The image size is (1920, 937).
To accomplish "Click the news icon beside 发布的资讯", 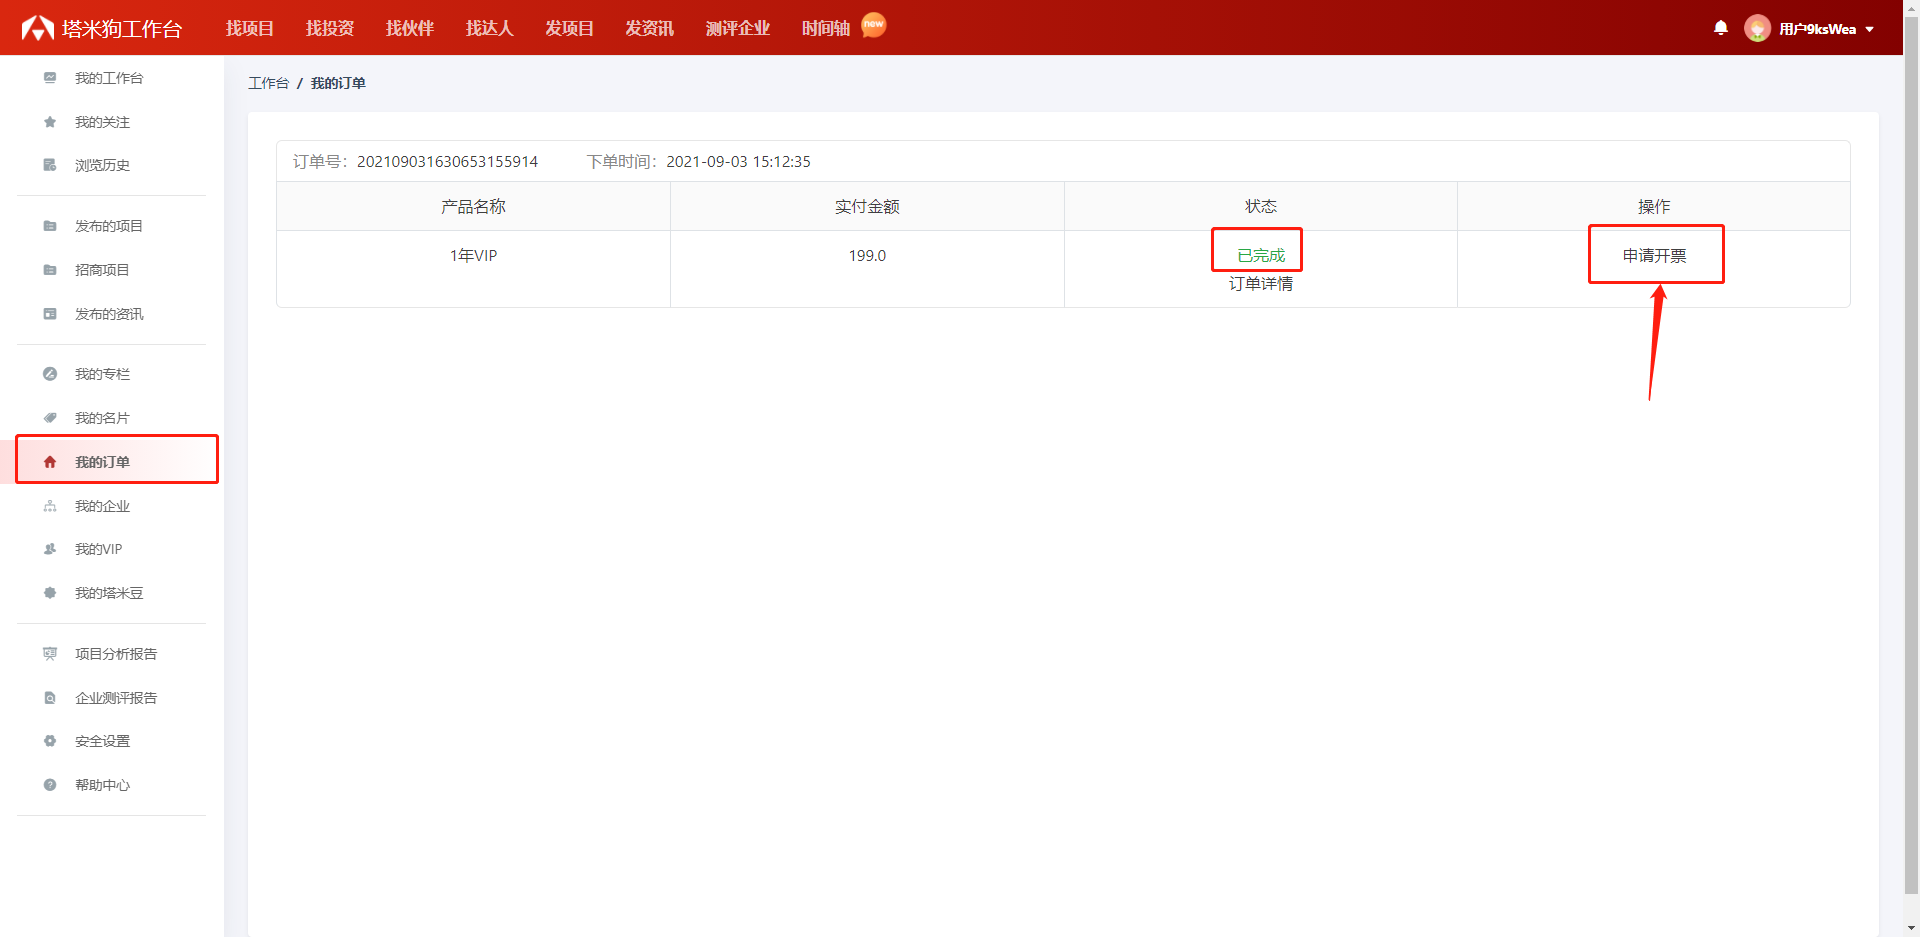I will (50, 314).
